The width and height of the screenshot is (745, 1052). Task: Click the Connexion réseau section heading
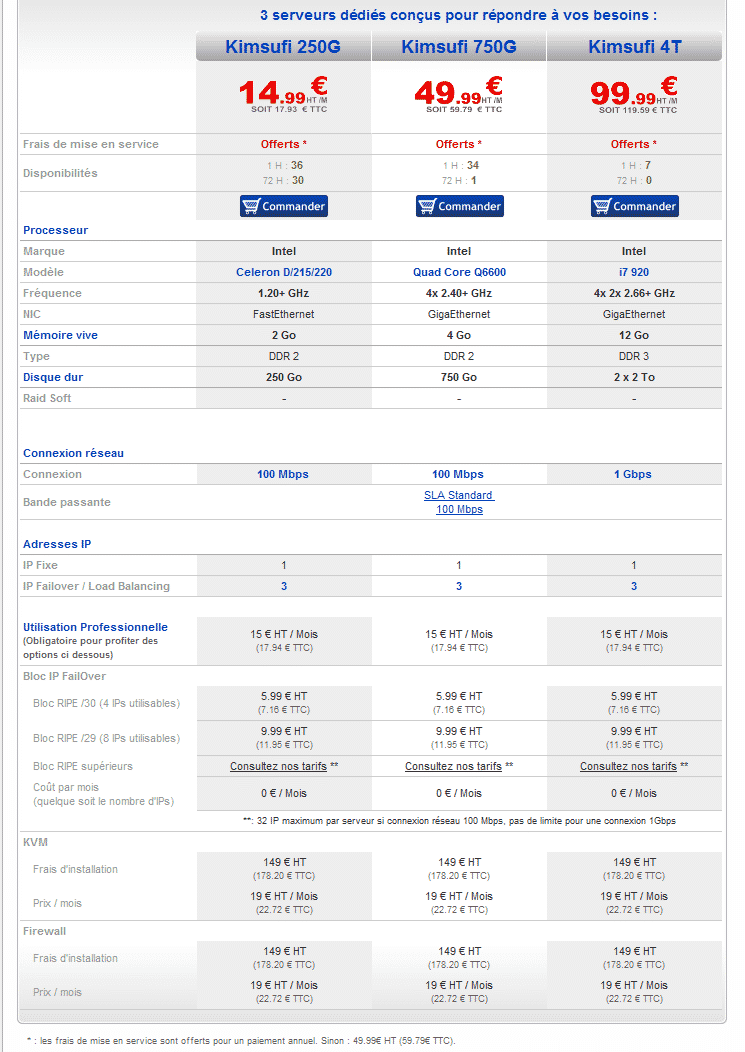[x=73, y=453]
